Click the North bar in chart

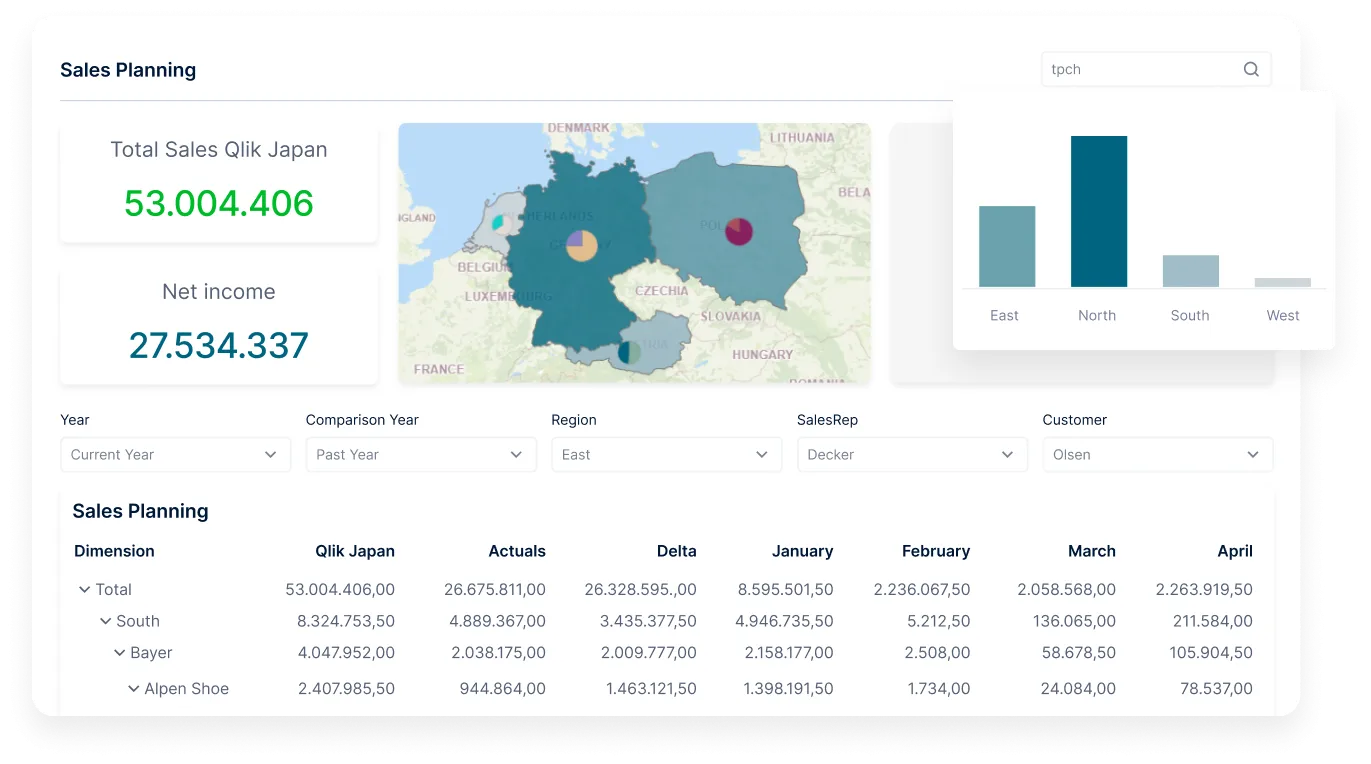pyautogui.click(x=1099, y=212)
